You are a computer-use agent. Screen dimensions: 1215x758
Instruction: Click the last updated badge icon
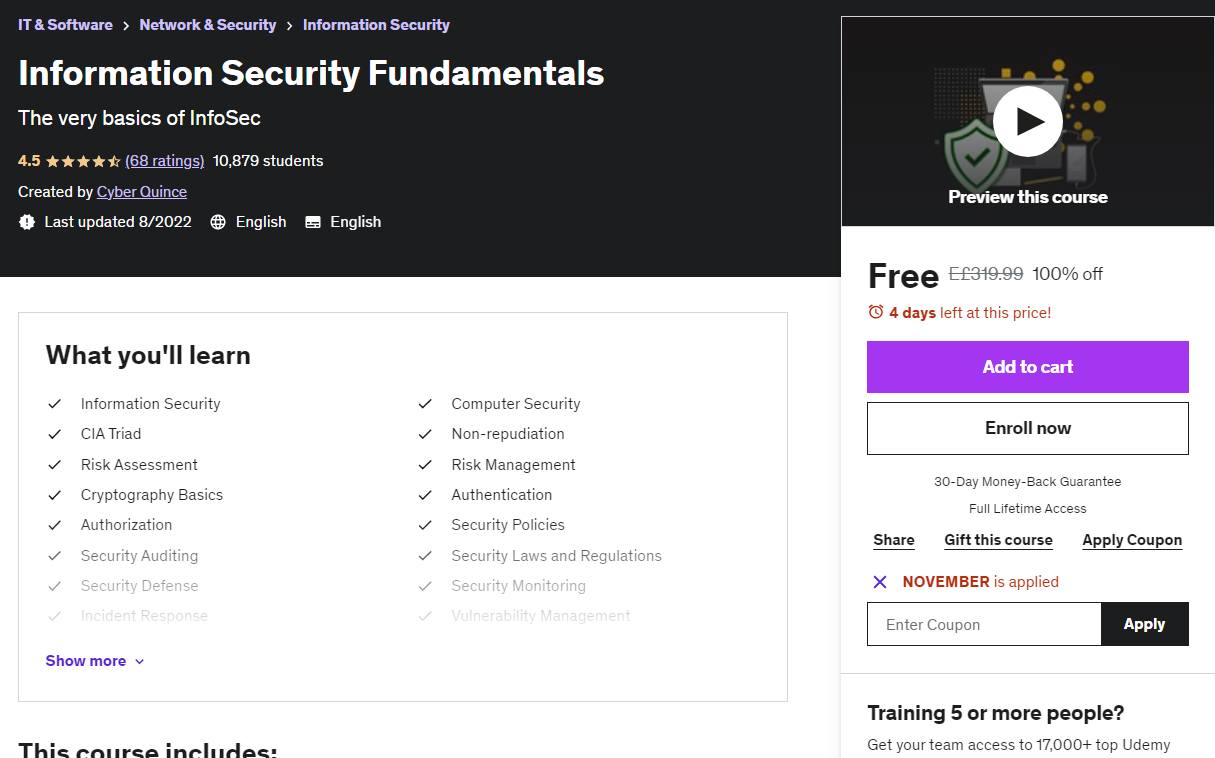[x=27, y=222]
